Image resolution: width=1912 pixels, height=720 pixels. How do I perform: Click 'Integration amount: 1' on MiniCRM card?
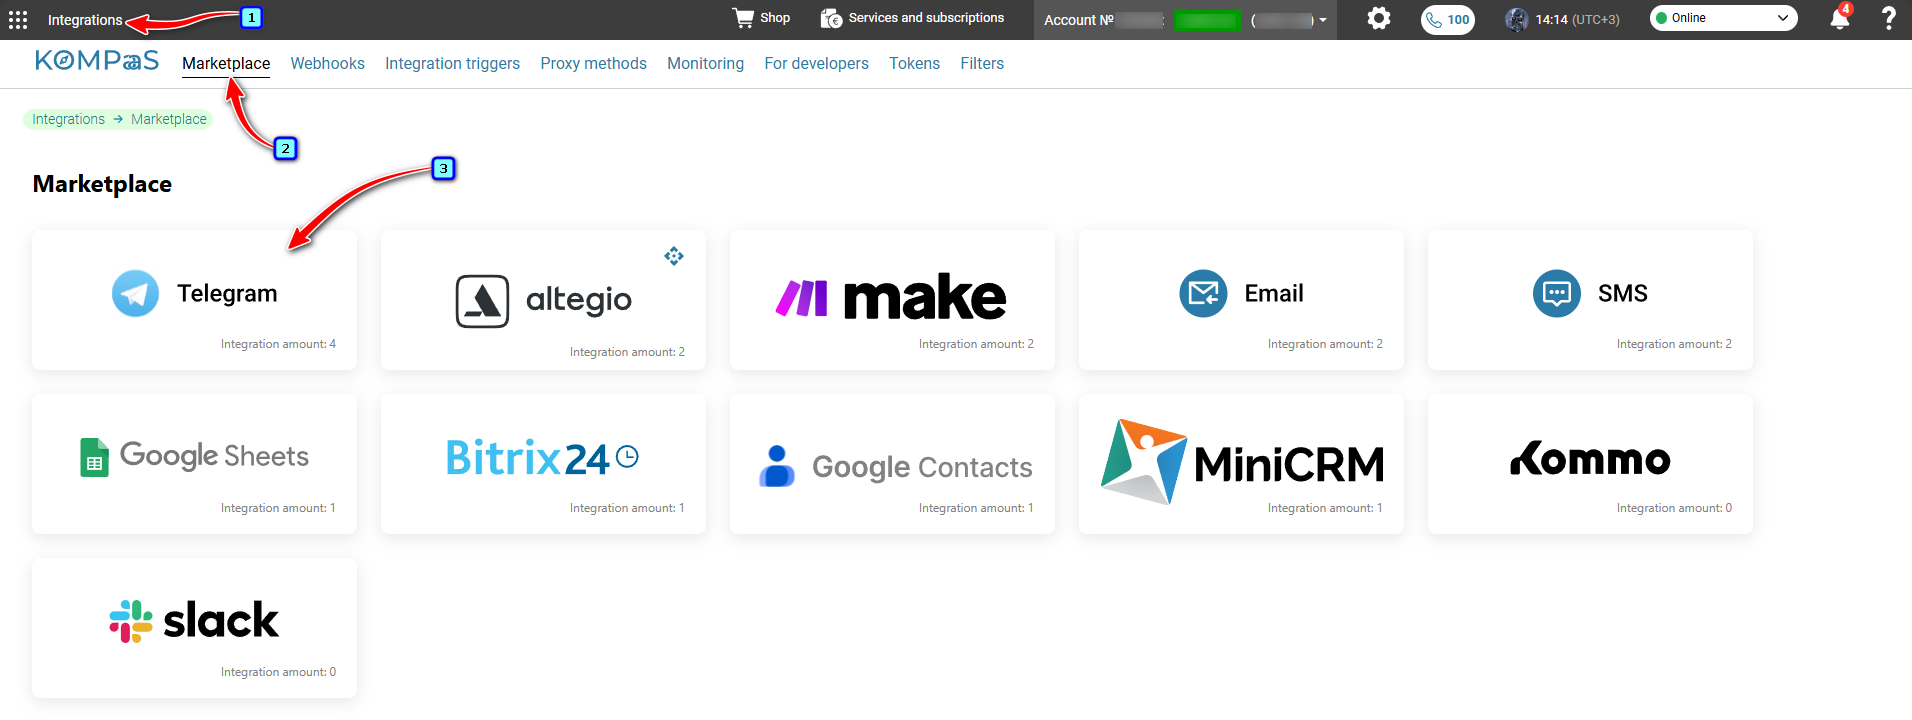click(1325, 508)
